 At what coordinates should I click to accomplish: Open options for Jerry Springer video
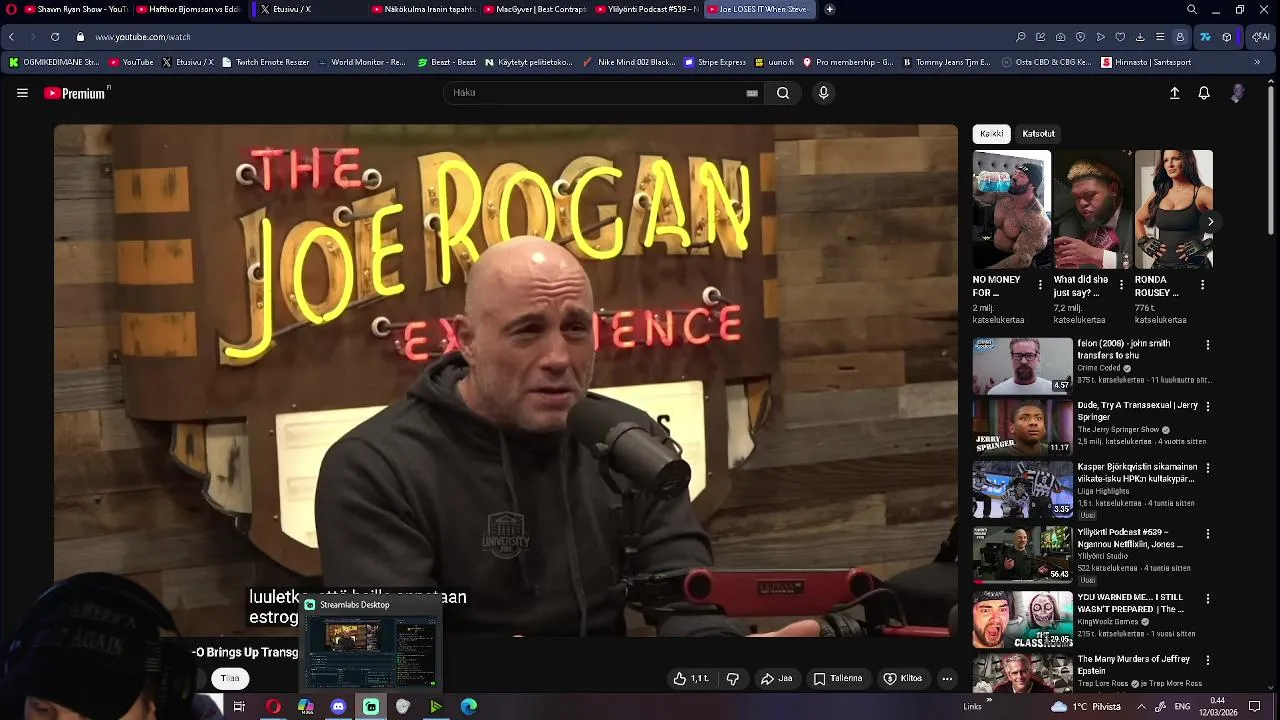[1207, 407]
